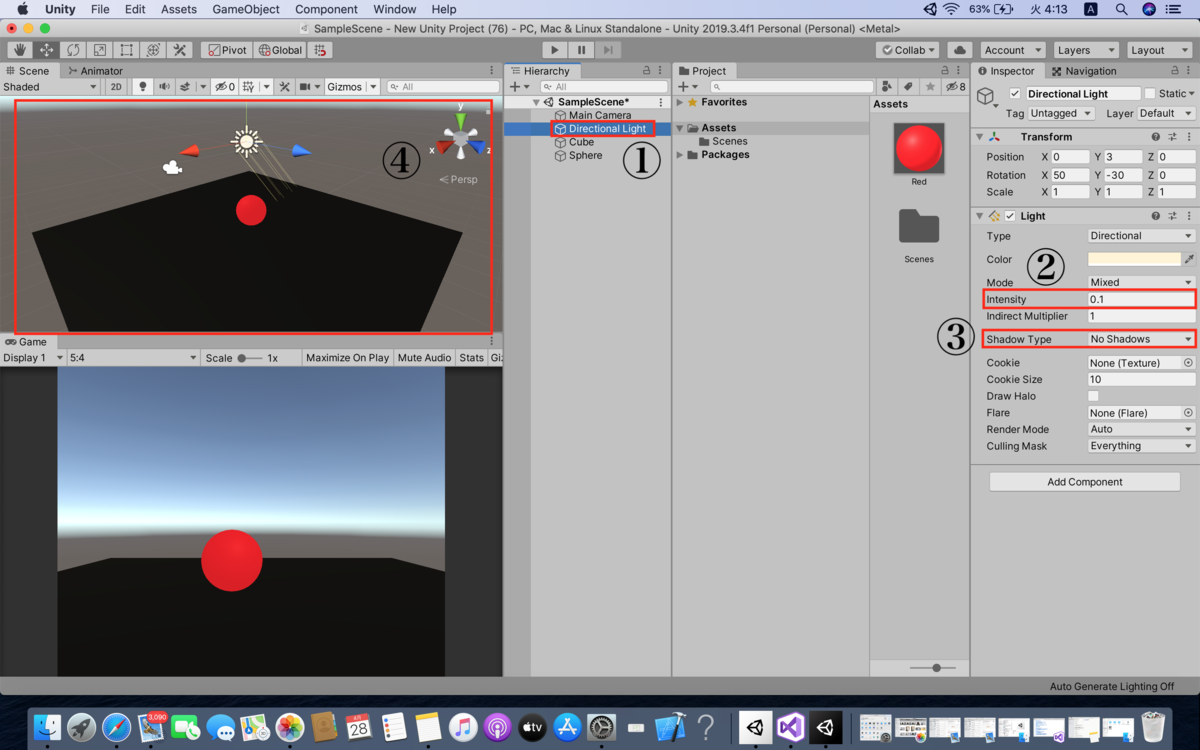Screen dimensions: 1200x750
Task: Open favorites star filter in Project
Action: click(930, 87)
